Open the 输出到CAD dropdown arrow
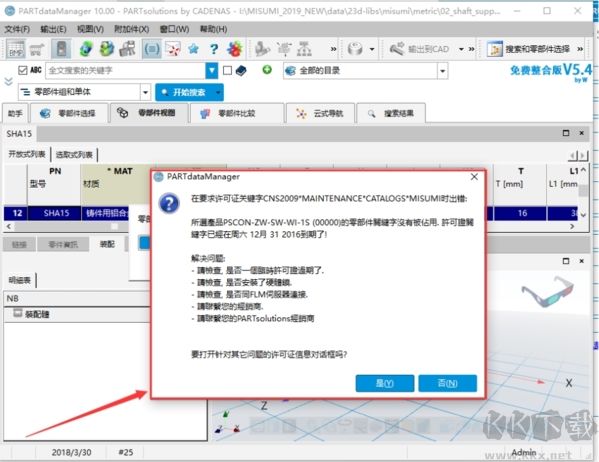This screenshot has height=462, width=599. tap(461, 49)
